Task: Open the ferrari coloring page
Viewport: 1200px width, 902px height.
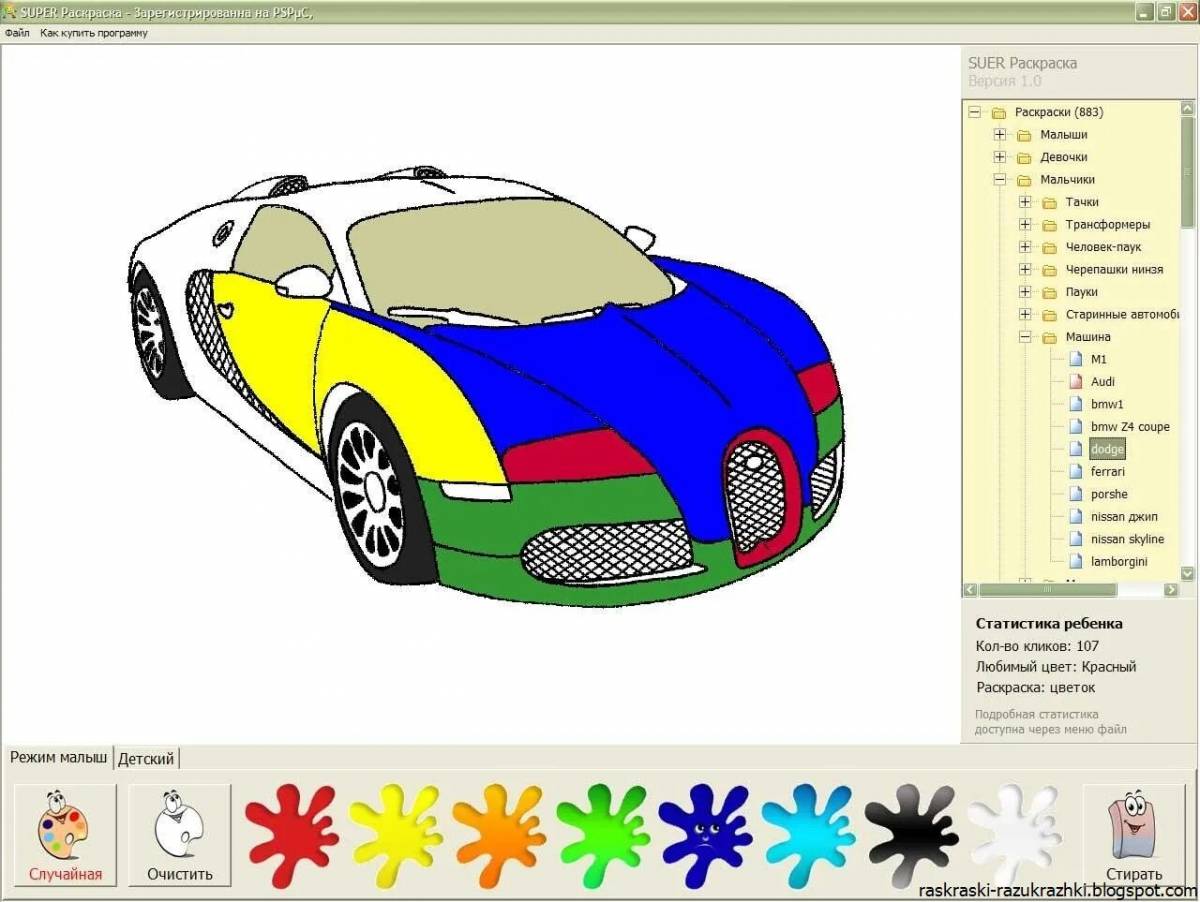Action: 1107,472
